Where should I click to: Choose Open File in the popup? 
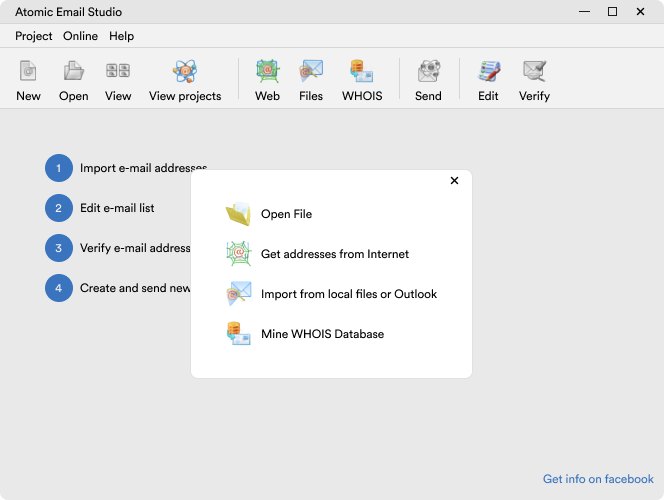(x=286, y=214)
